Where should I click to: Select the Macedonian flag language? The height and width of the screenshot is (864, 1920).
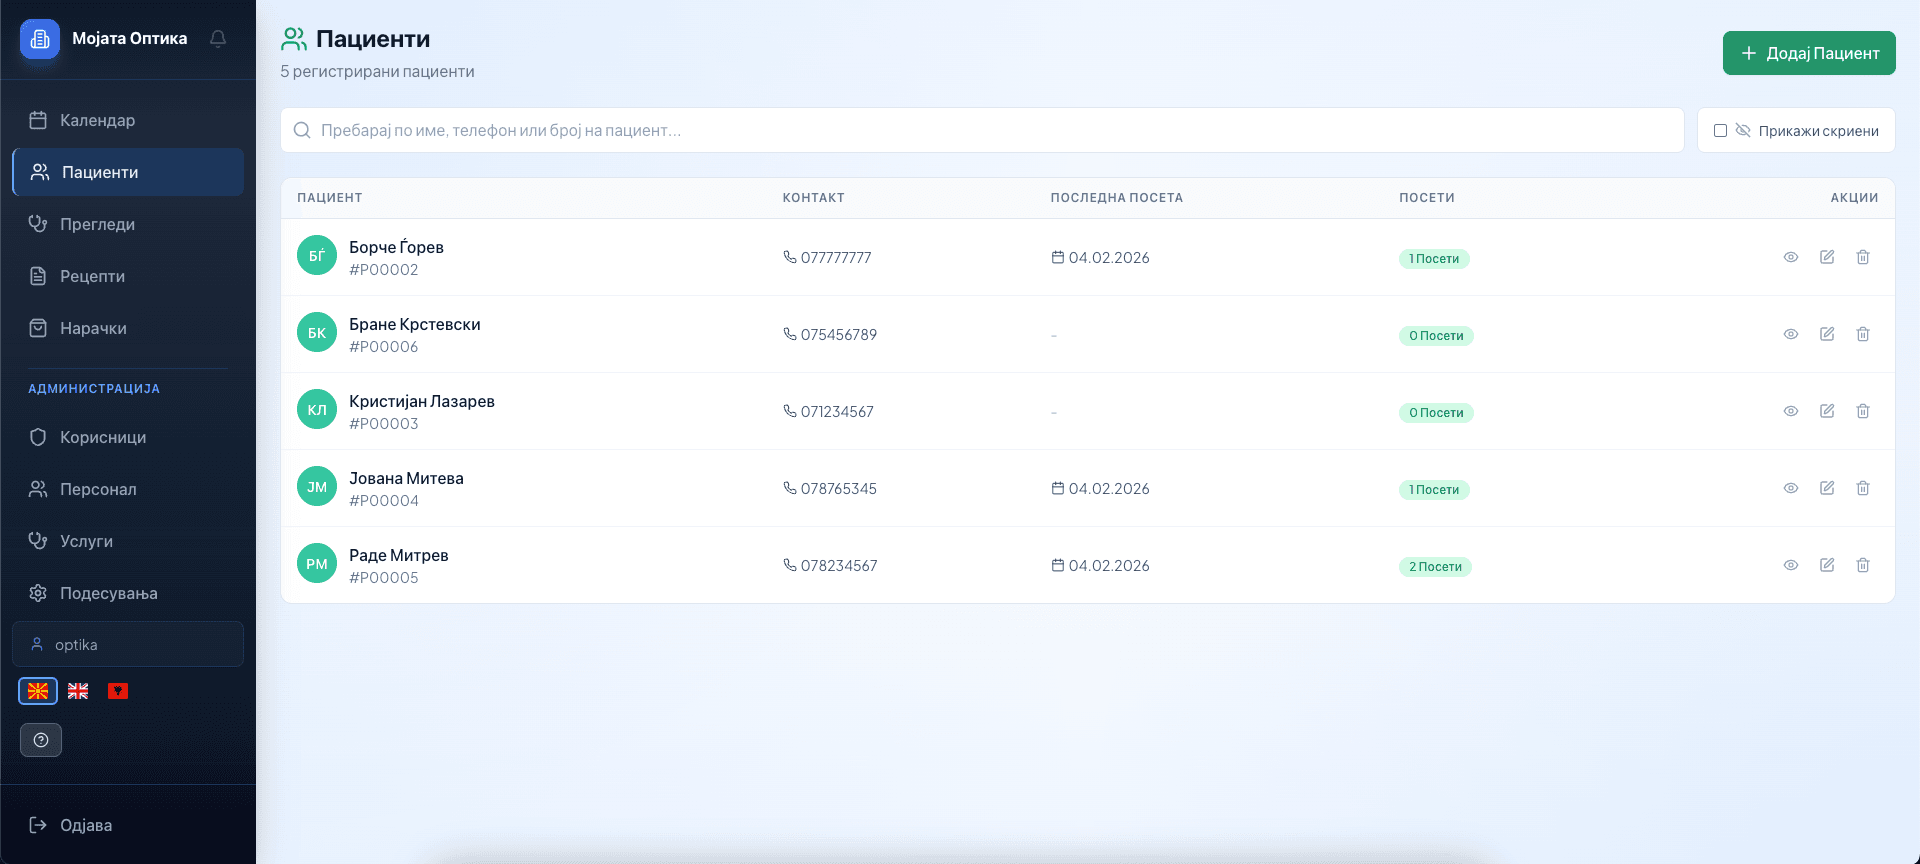click(38, 691)
